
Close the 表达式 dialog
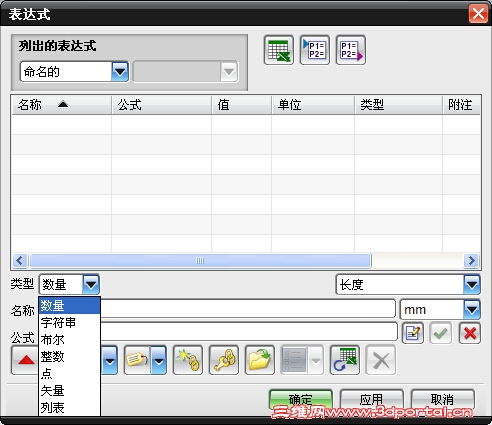point(478,14)
